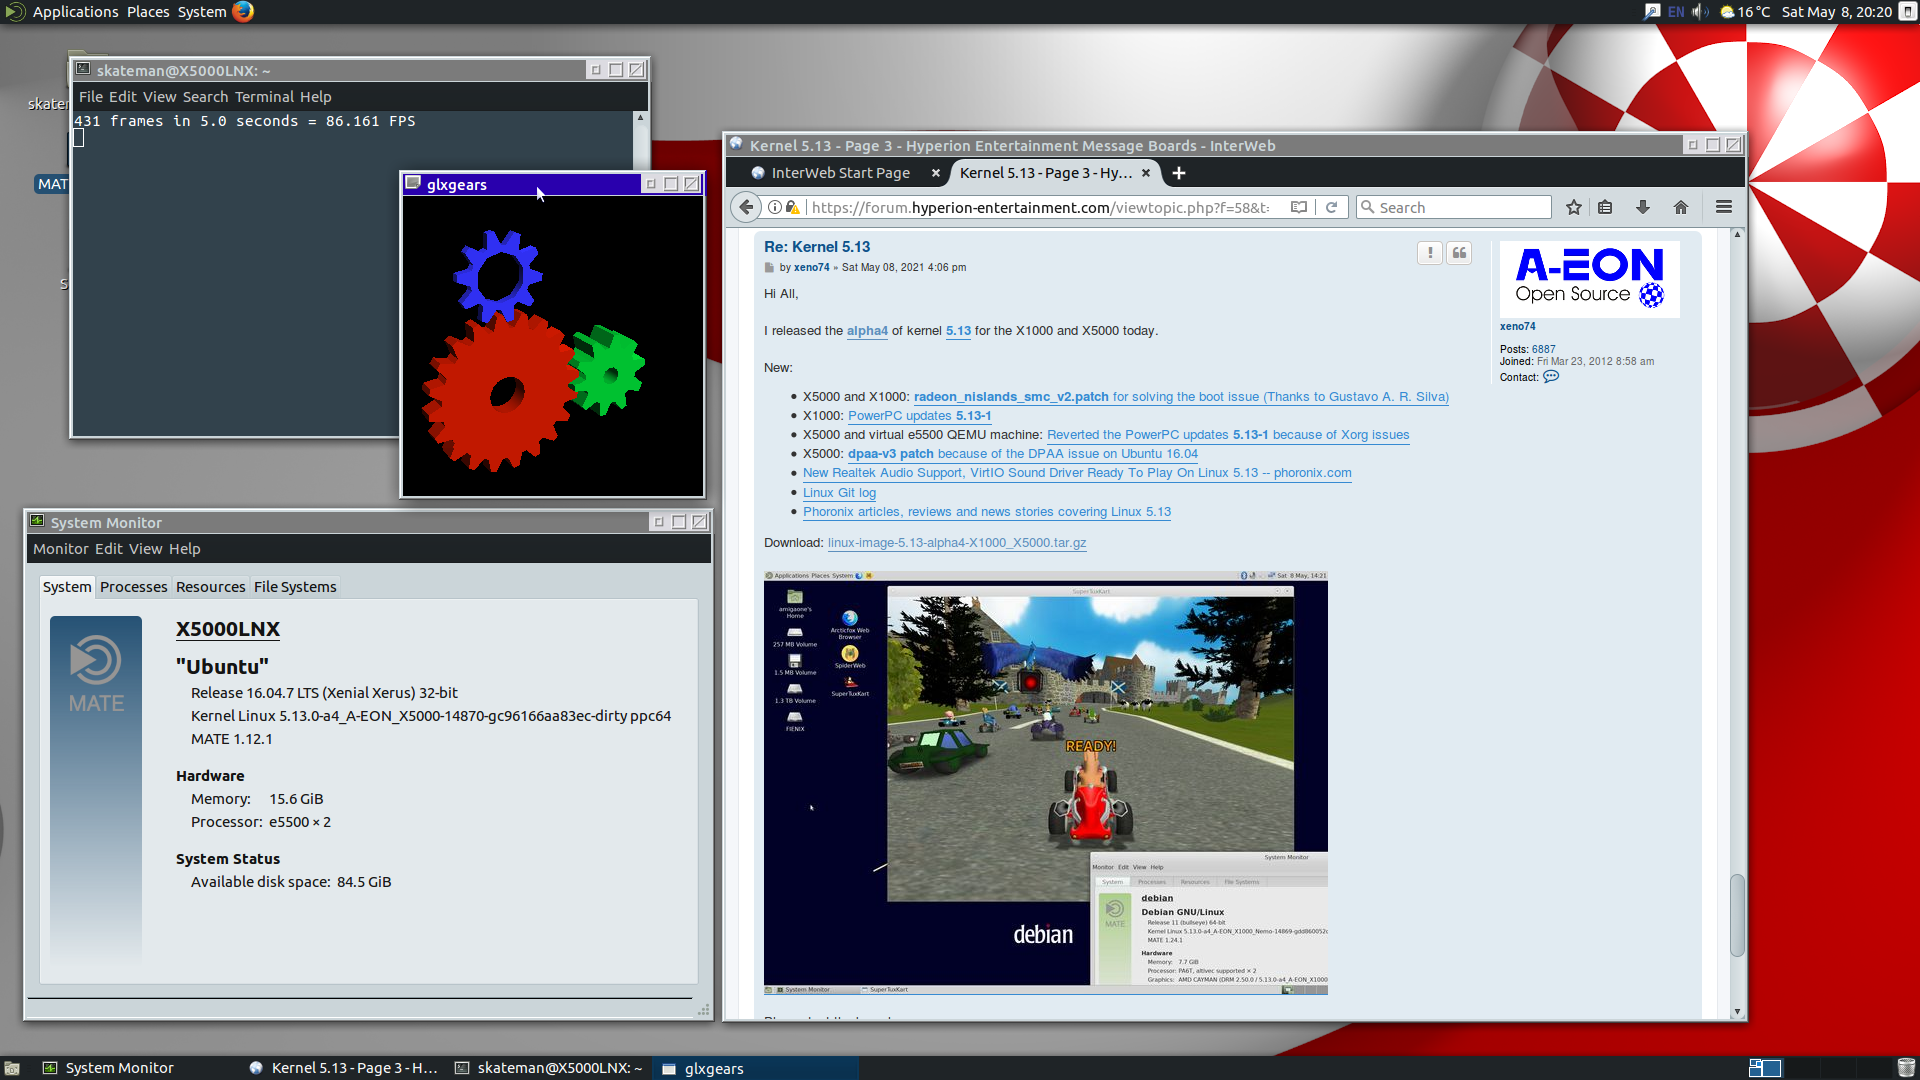Click Show Desktop icon in bottom panel
The width and height of the screenshot is (1920, 1080).
[12, 1068]
